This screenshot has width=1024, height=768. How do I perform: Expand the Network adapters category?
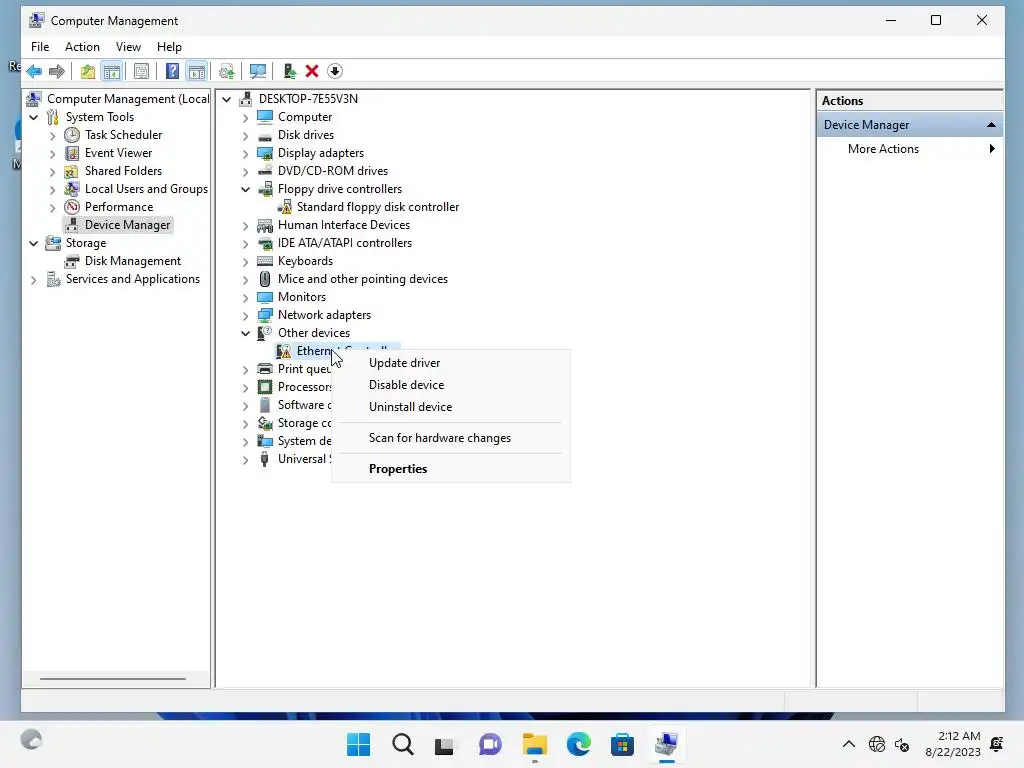tap(246, 315)
